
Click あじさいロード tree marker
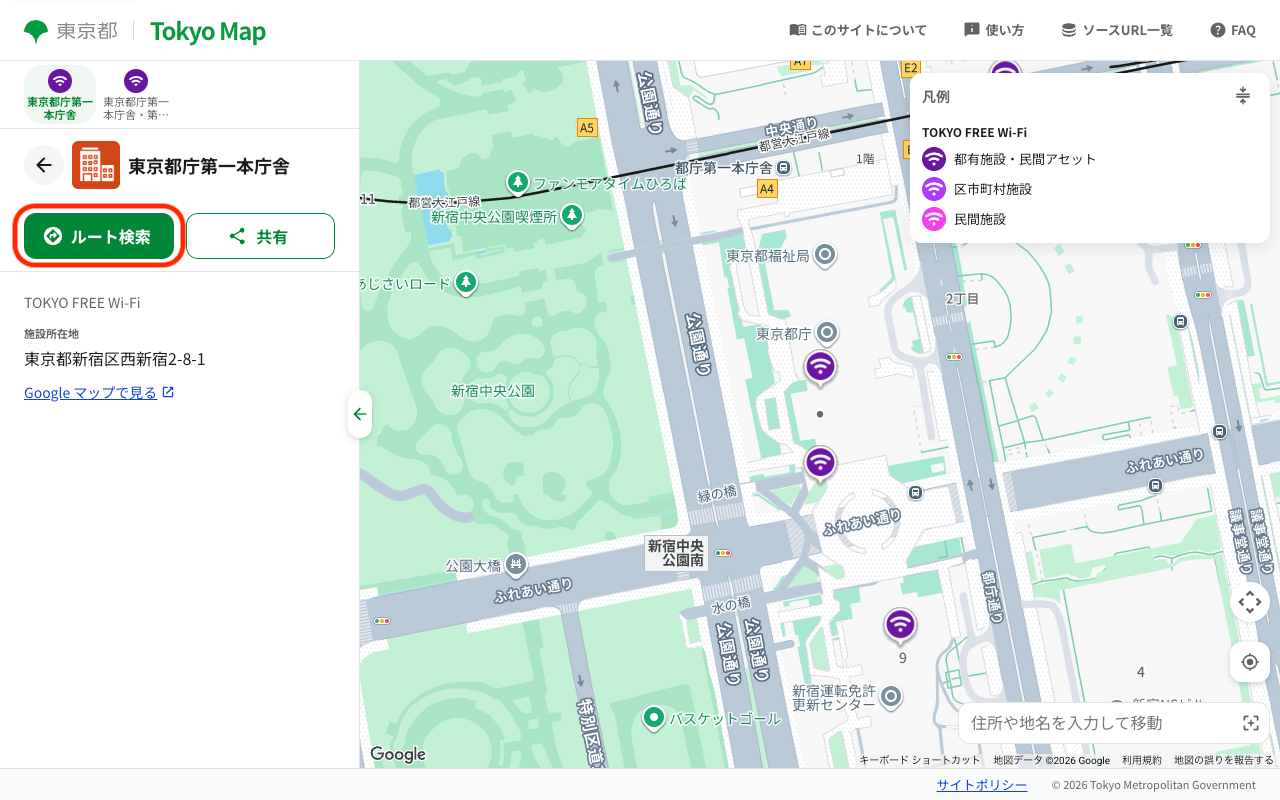[465, 283]
